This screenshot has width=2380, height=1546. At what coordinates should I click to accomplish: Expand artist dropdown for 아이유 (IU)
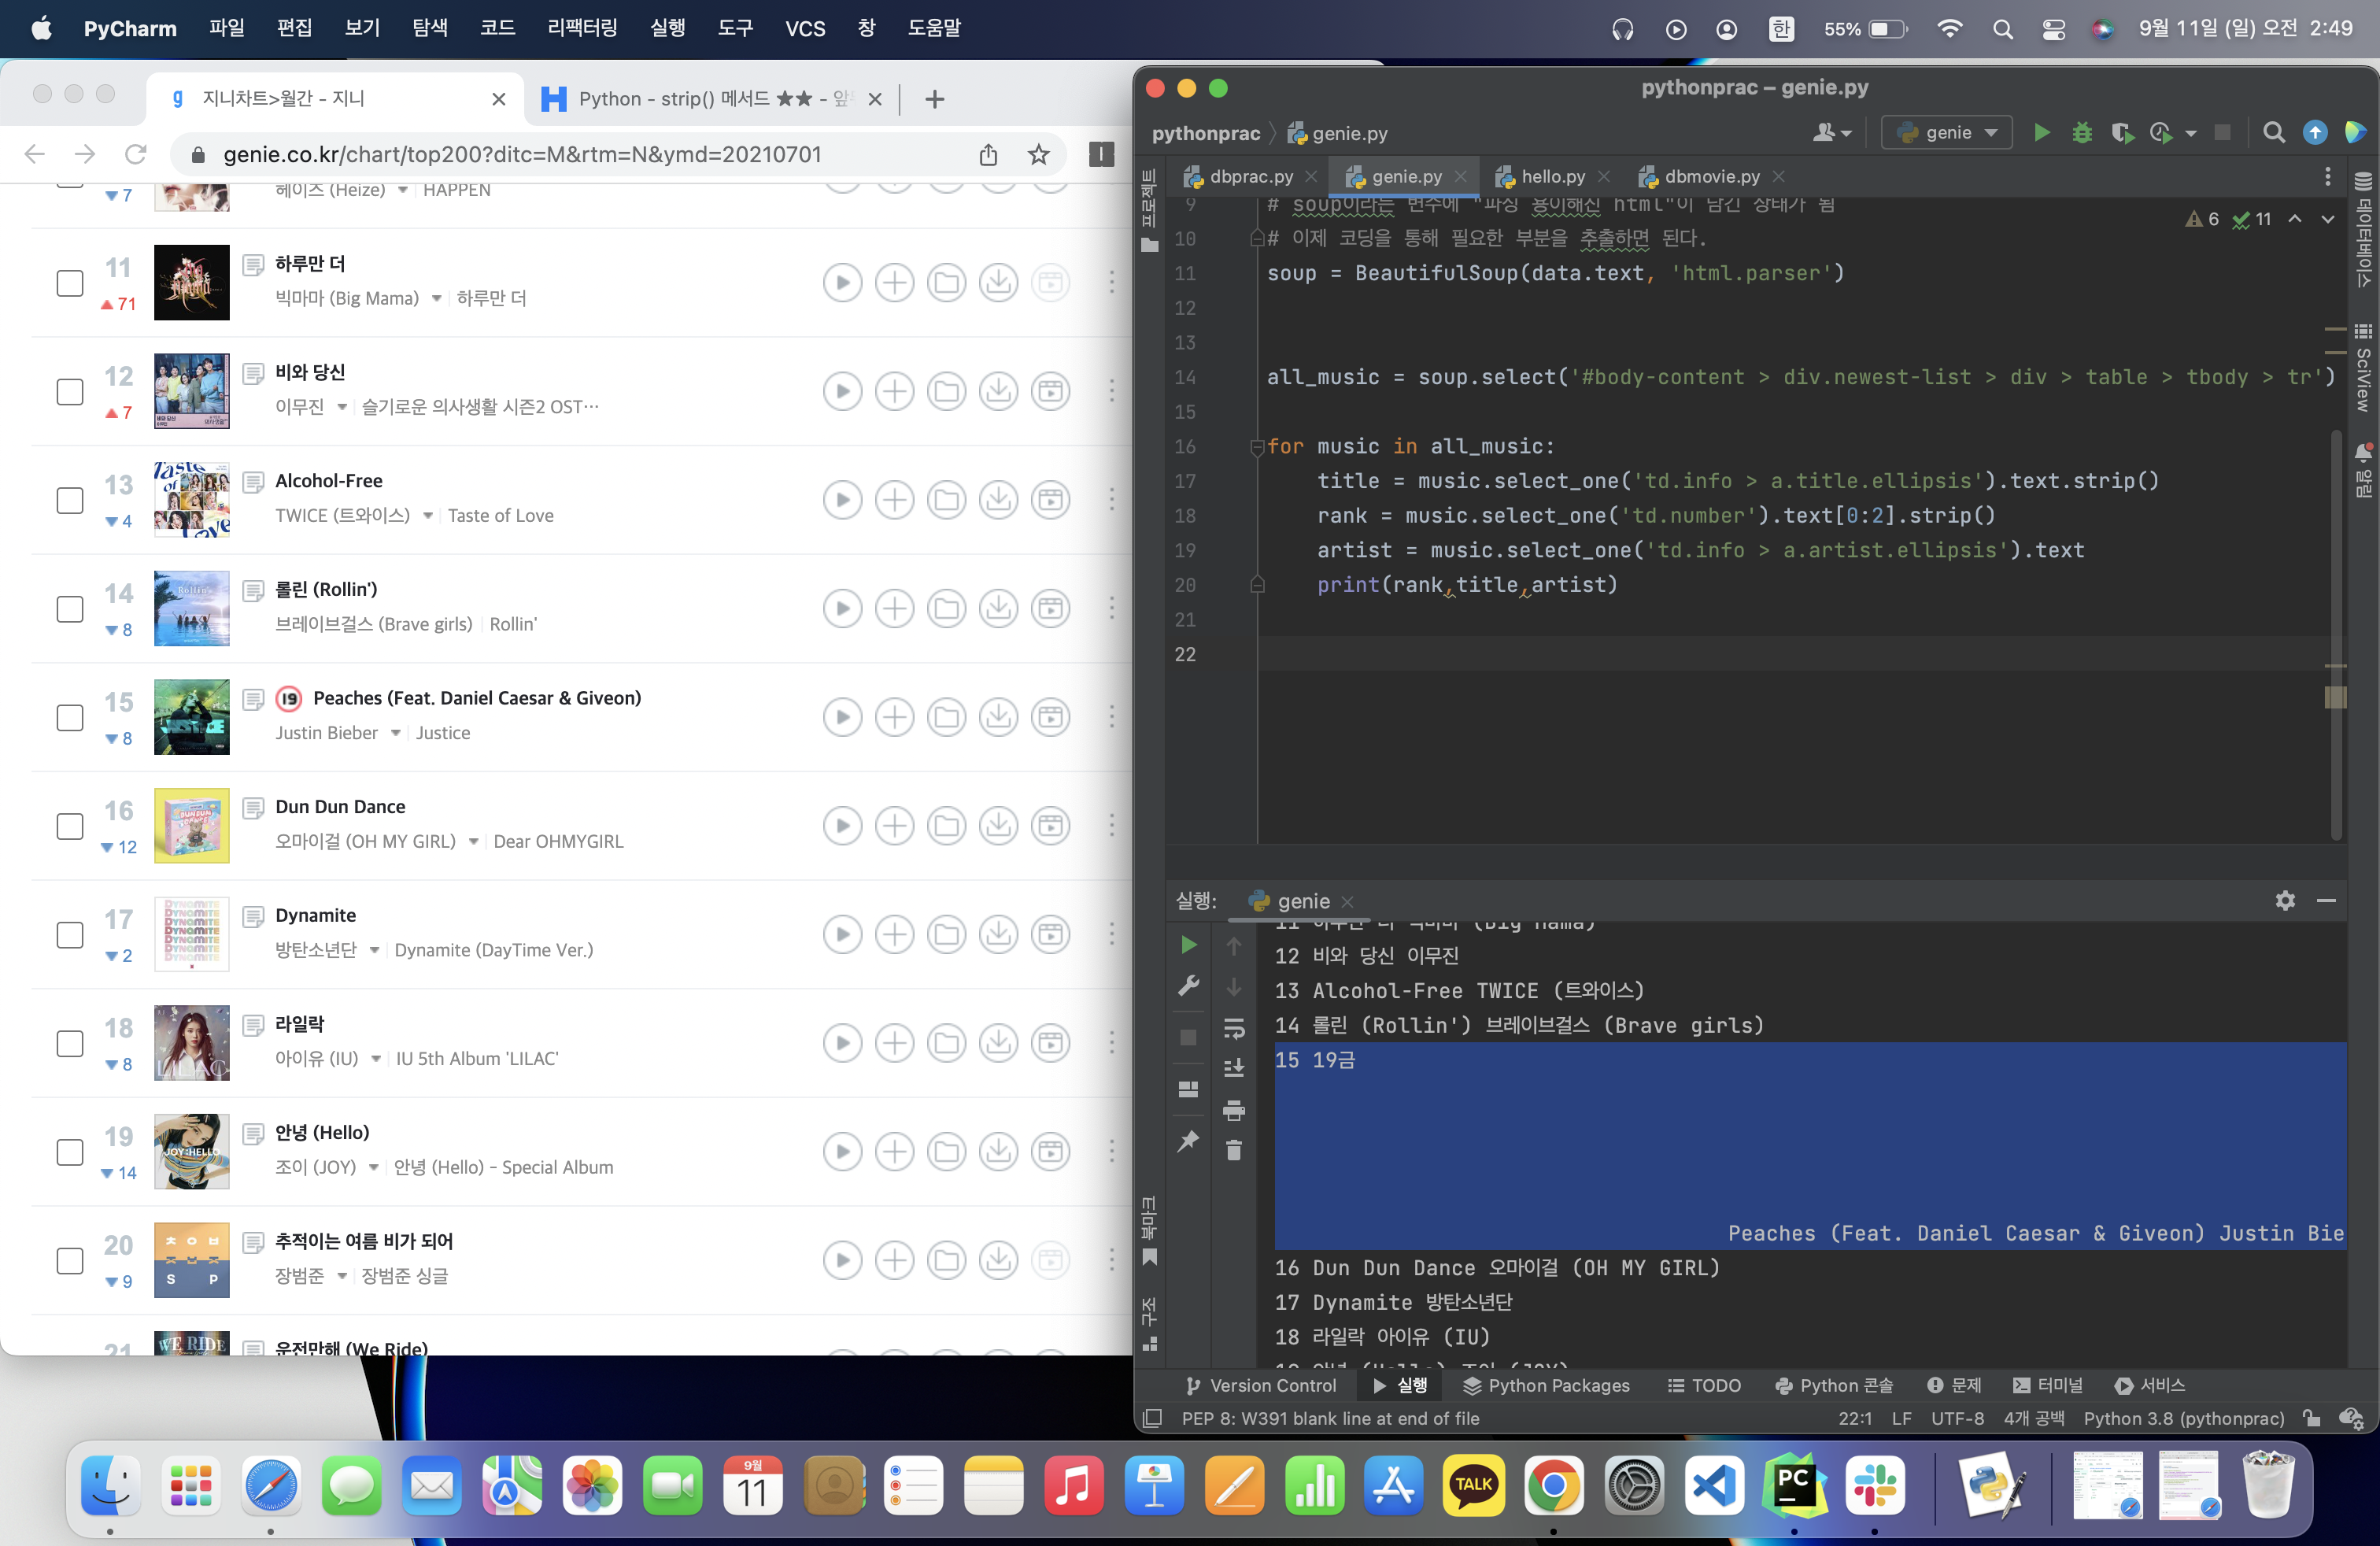(376, 1059)
